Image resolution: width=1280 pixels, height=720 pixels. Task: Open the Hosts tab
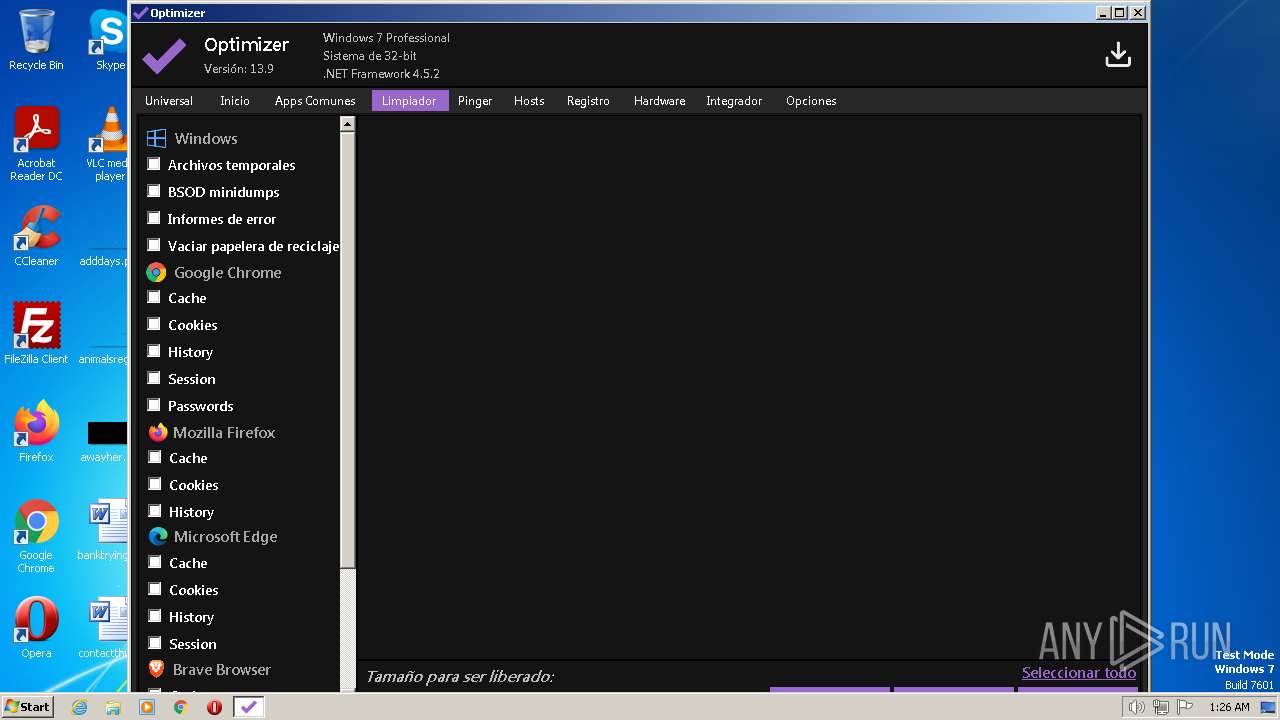click(529, 101)
